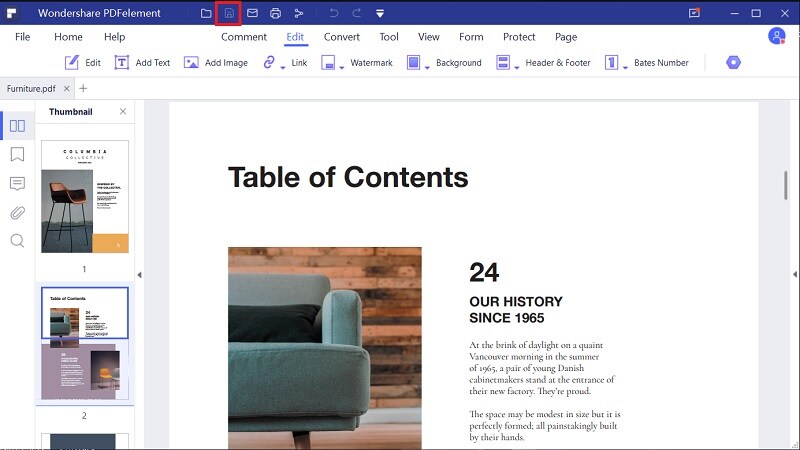Screen dimensions: 800x450
Task: Click the Email envelope icon
Action: coord(252,13)
